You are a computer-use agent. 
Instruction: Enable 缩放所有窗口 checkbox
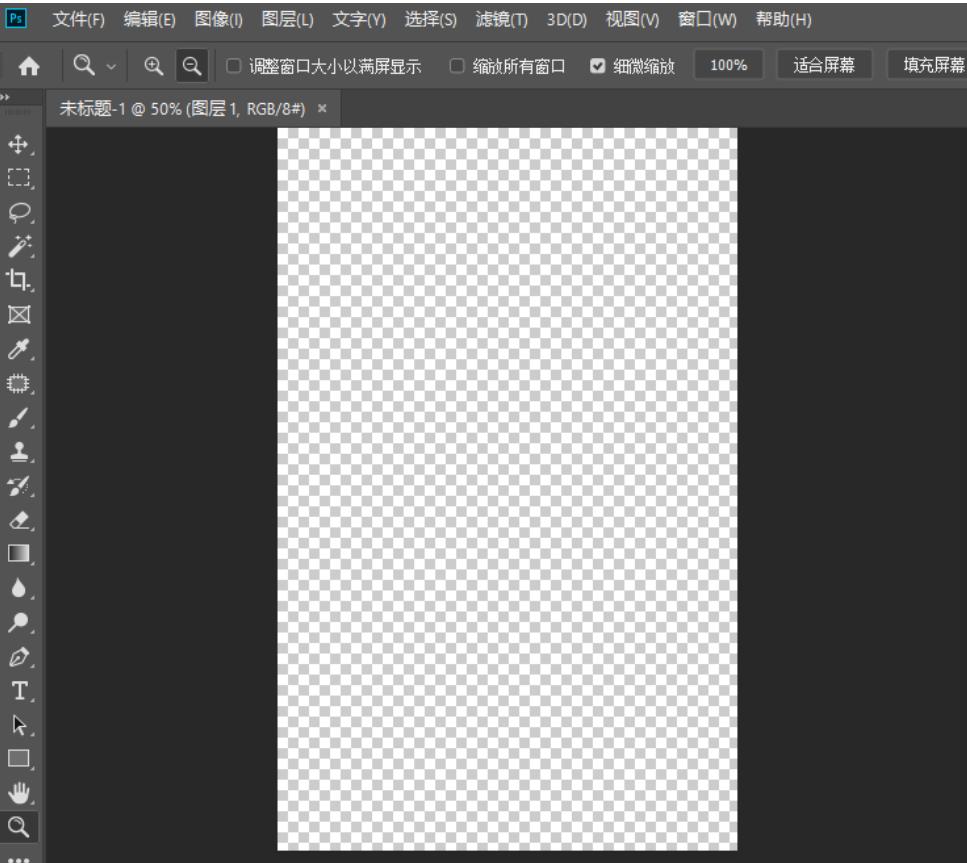coord(456,66)
